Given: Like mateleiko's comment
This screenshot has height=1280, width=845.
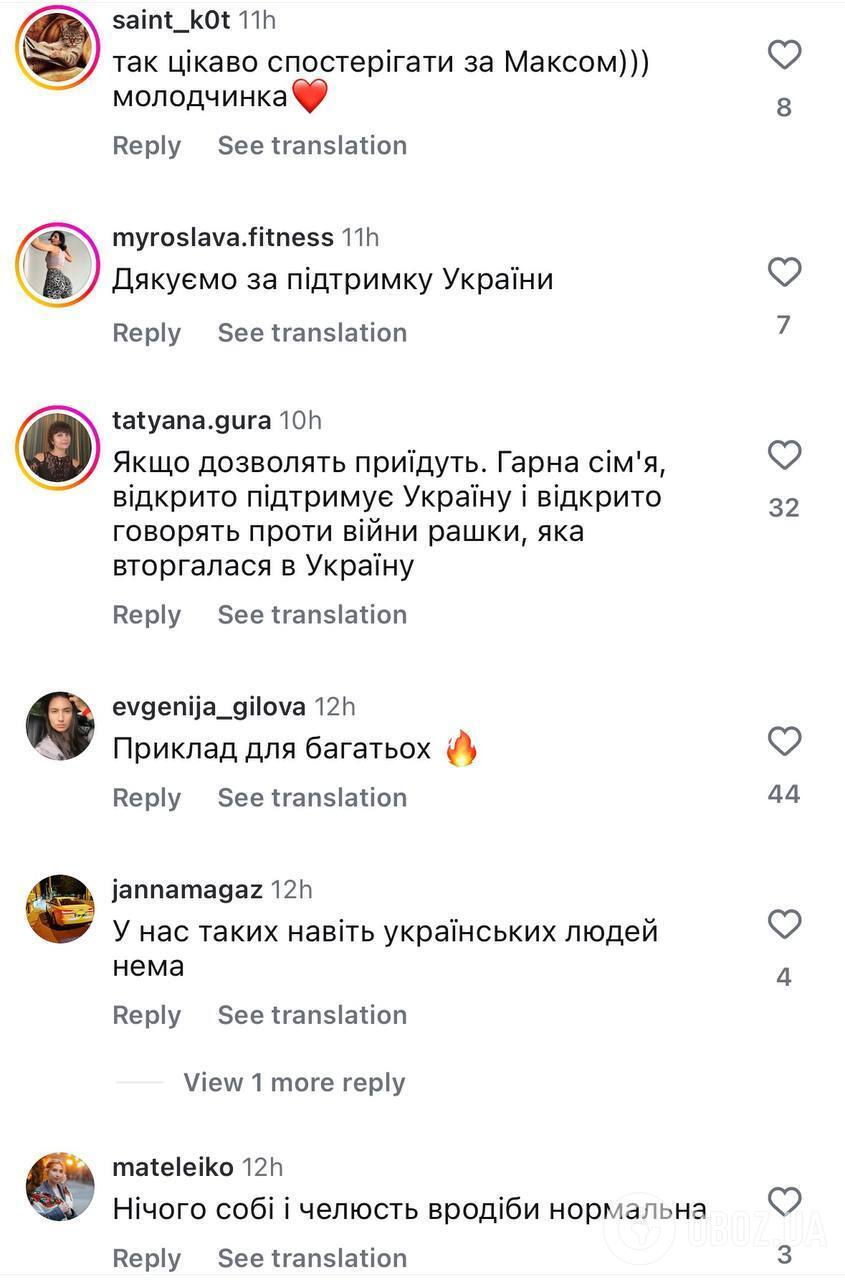Looking at the screenshot, I should [x=784, y=1202].
